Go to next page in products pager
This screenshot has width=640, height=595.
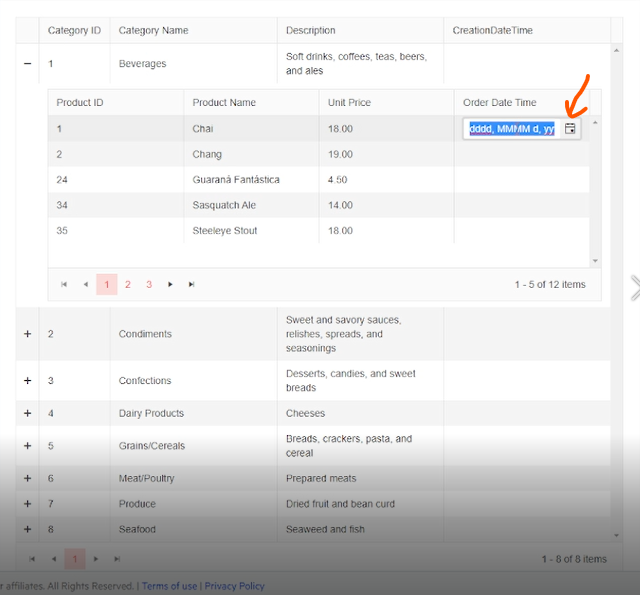[171, 285]
